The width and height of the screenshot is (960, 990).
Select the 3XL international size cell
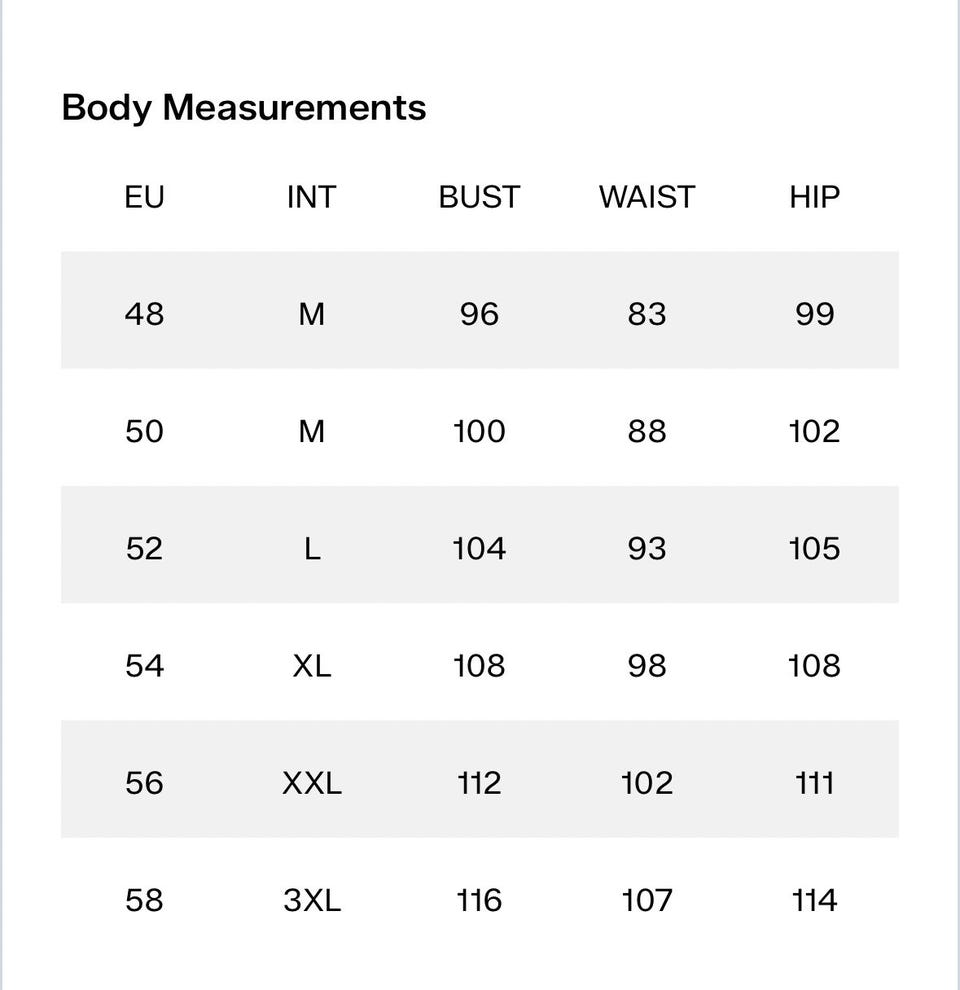311,900
